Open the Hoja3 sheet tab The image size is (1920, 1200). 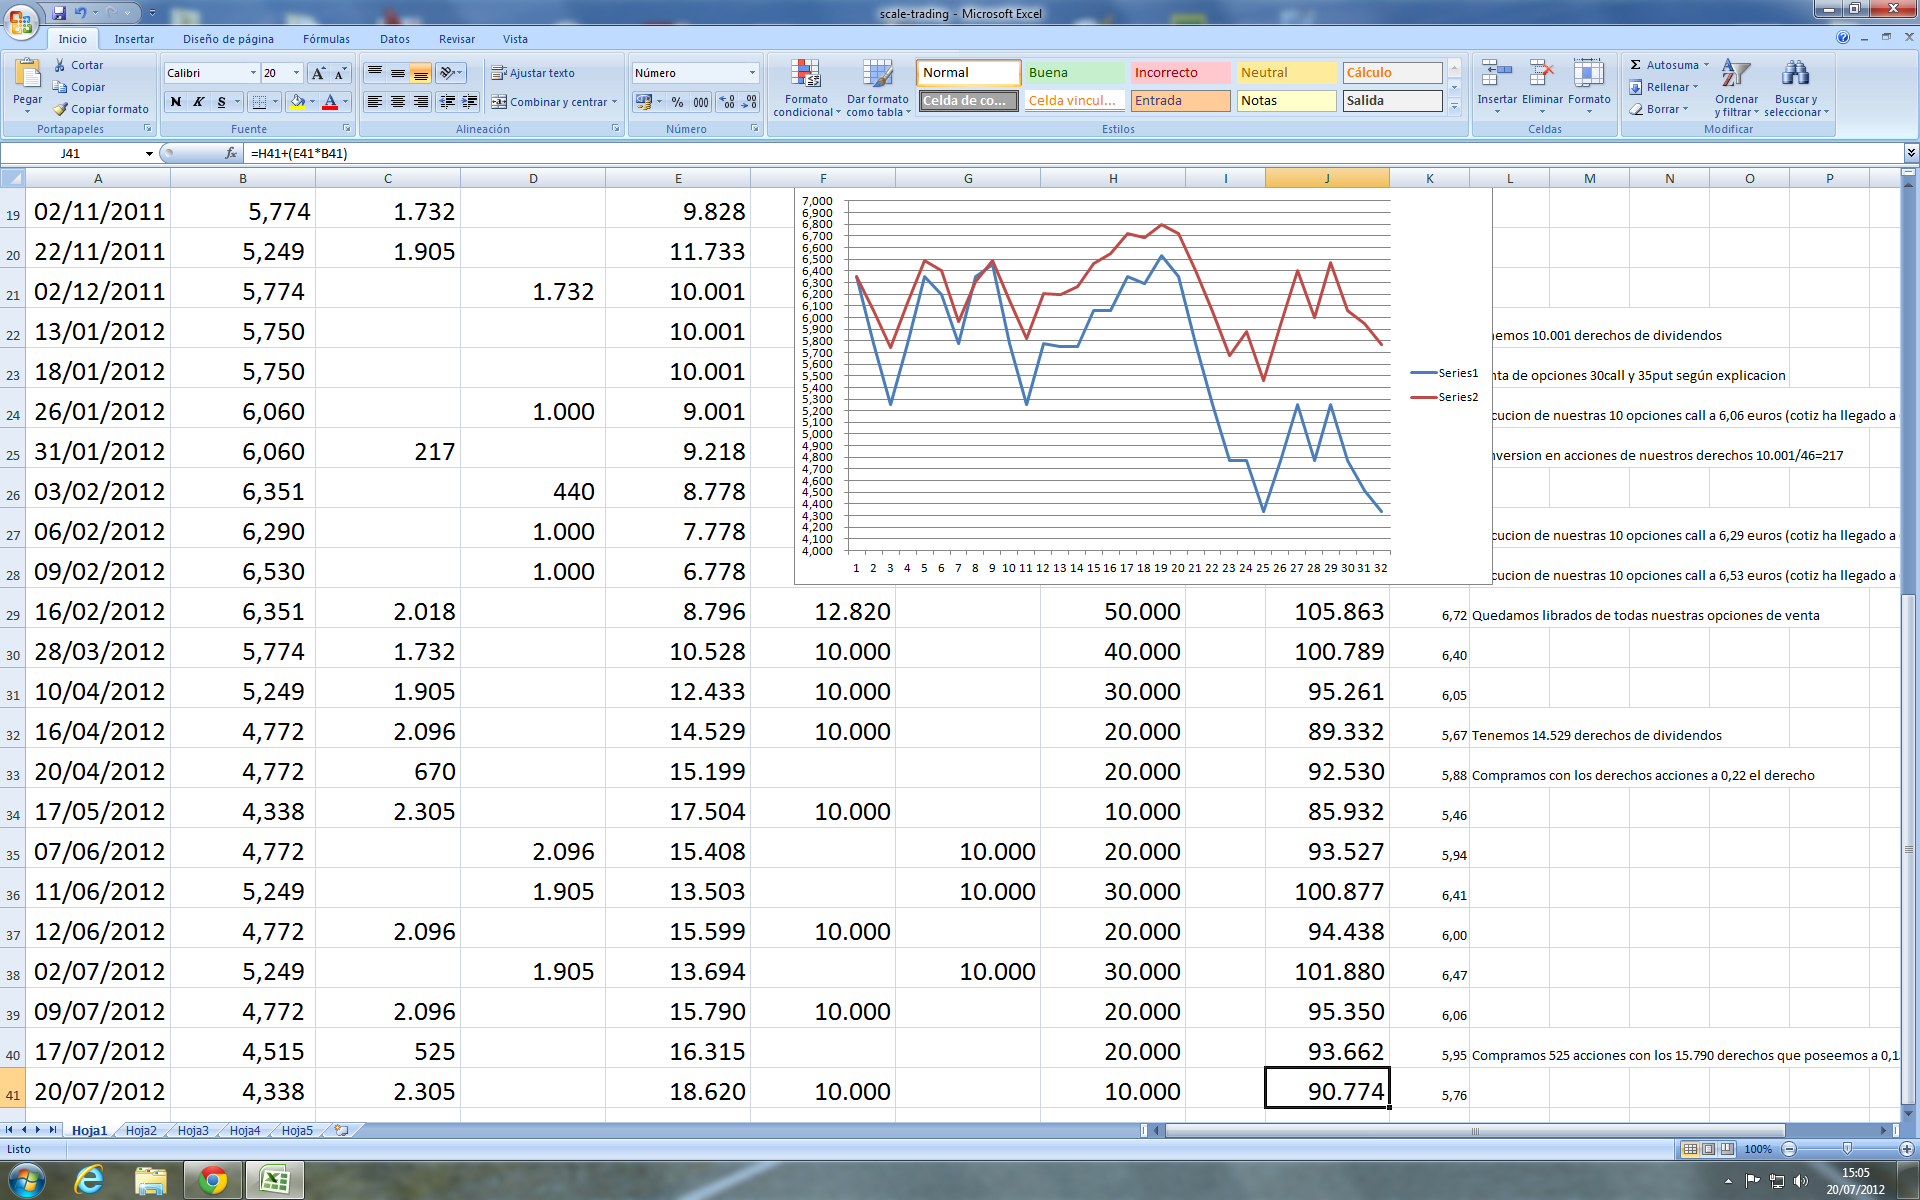(193, 1130)
